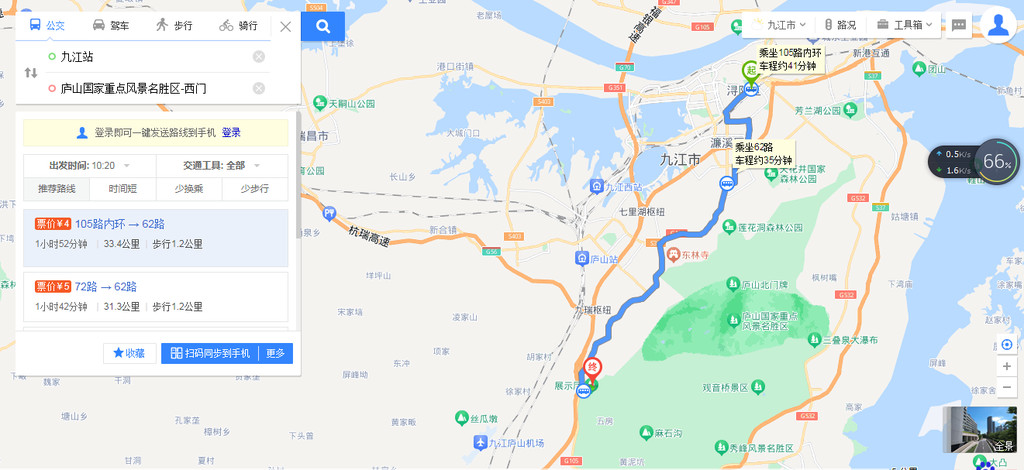
Task: Click the locate-me target icon
Action: [x=1007, y=345]
